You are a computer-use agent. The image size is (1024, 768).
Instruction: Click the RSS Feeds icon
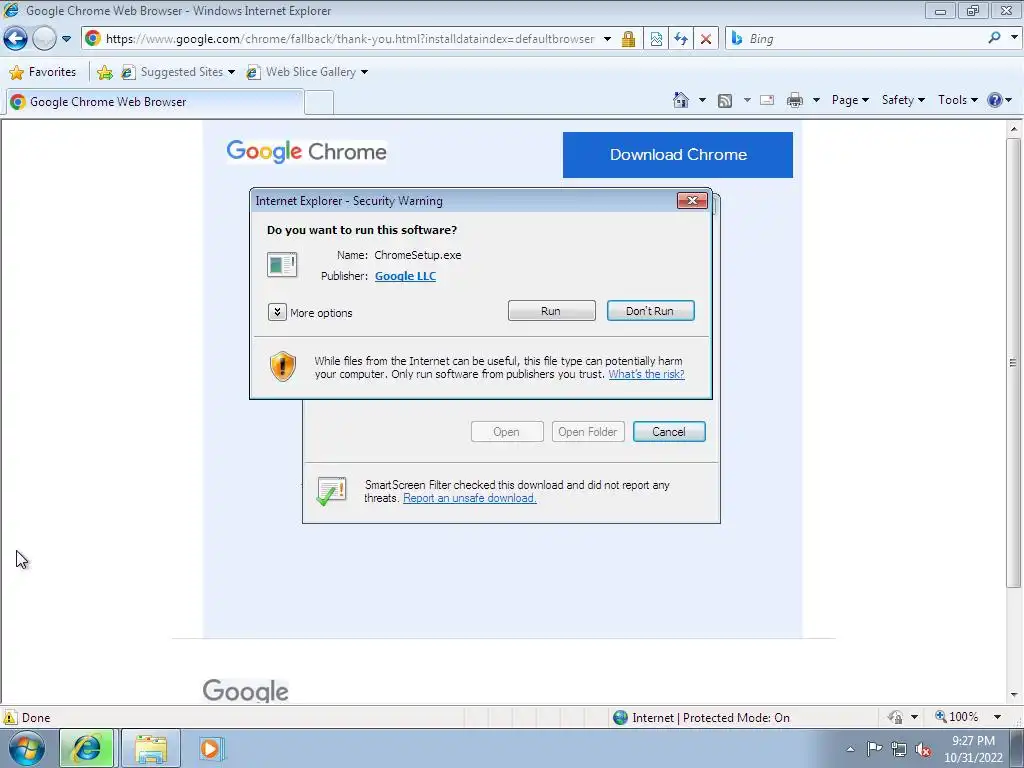[x=724, y=100]
